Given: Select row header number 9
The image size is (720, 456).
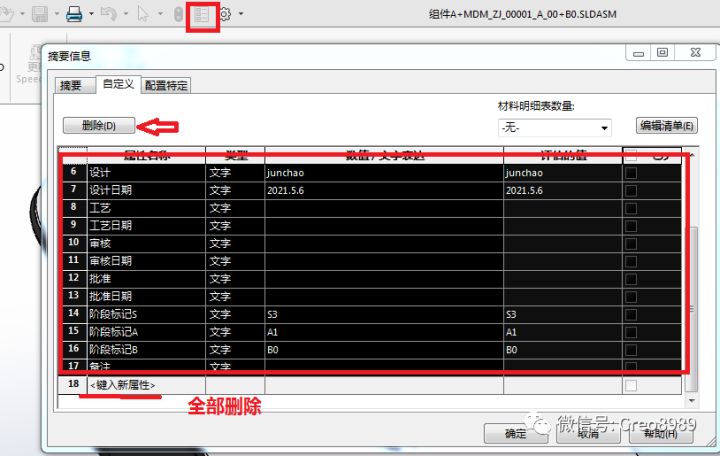Looking at the screenshot, I should point(73,225).
